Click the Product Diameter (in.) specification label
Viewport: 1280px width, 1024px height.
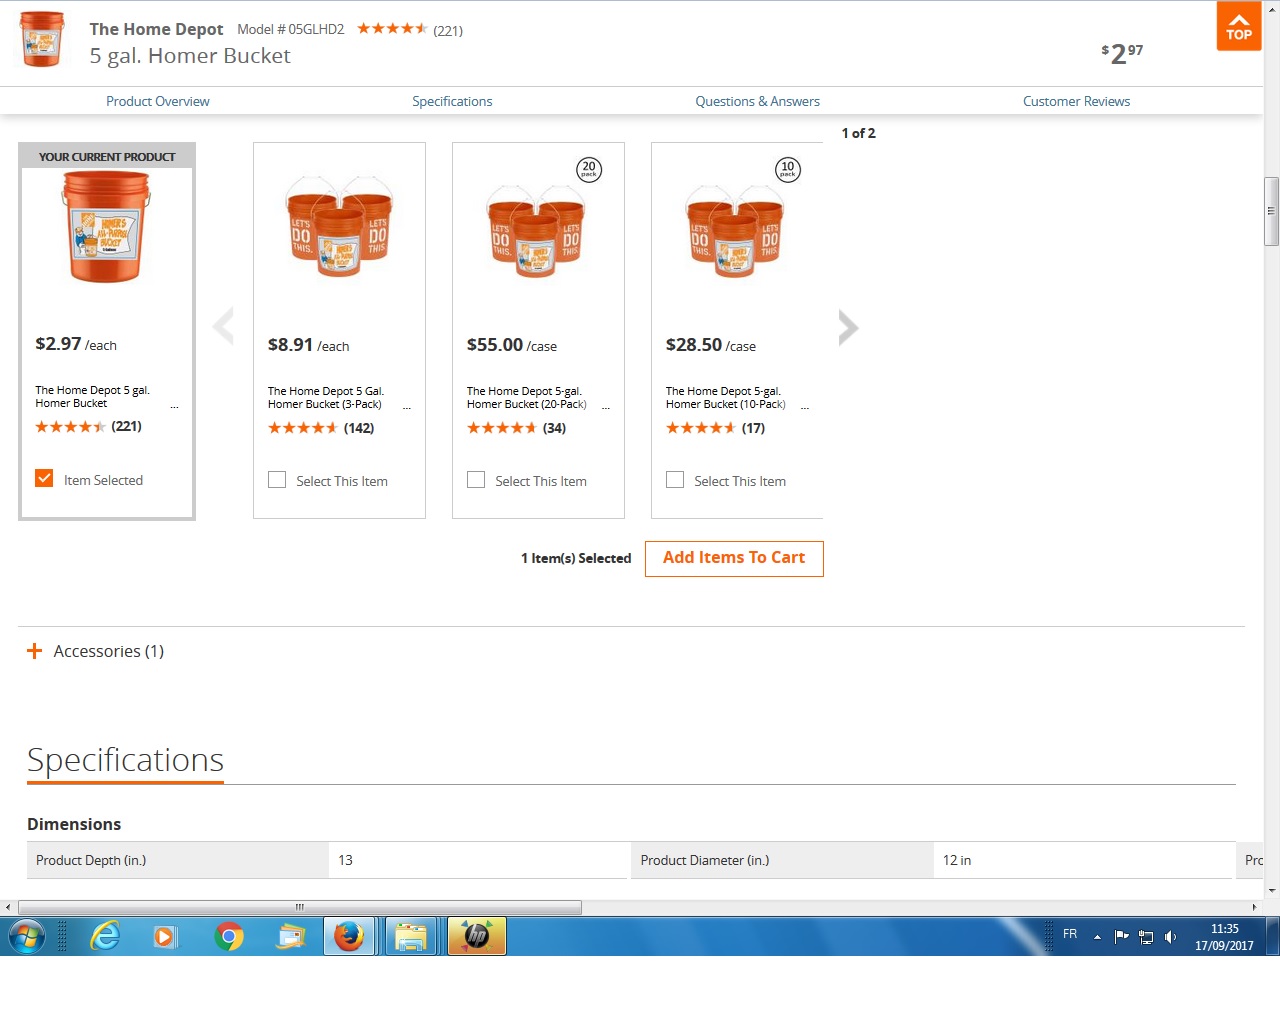coord(705,860)
